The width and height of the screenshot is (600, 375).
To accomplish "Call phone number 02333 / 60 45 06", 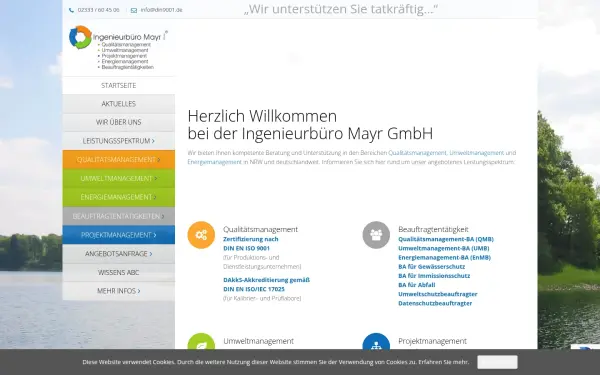I will 98,10.
